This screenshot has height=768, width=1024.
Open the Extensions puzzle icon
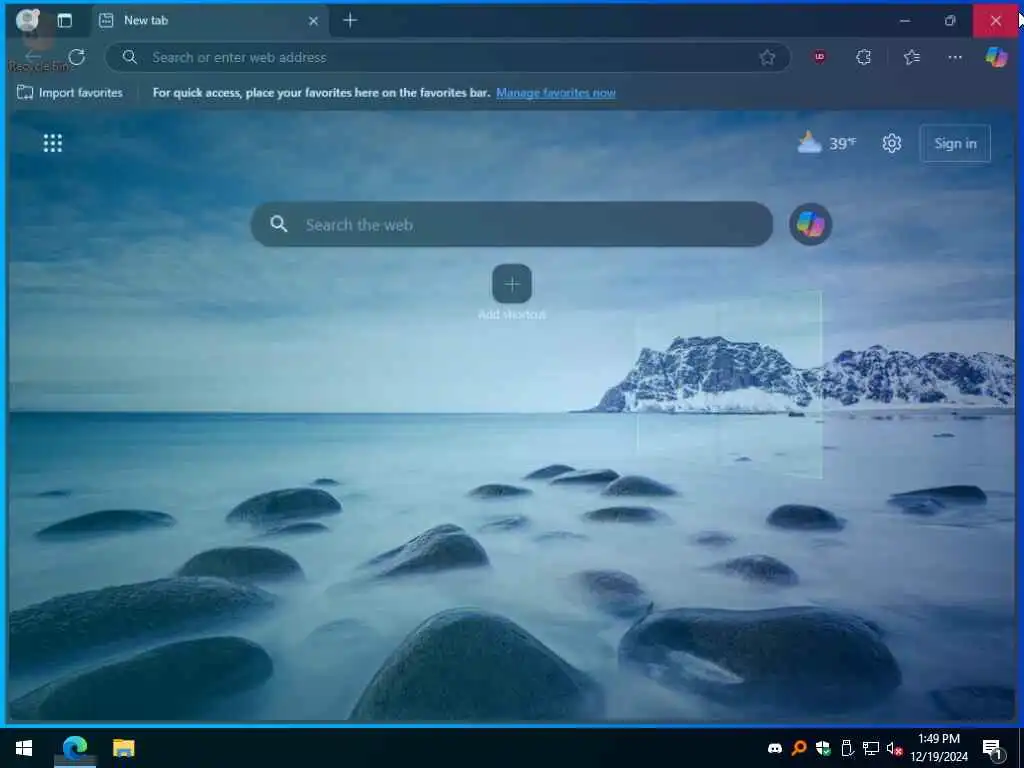pos(863,57)
